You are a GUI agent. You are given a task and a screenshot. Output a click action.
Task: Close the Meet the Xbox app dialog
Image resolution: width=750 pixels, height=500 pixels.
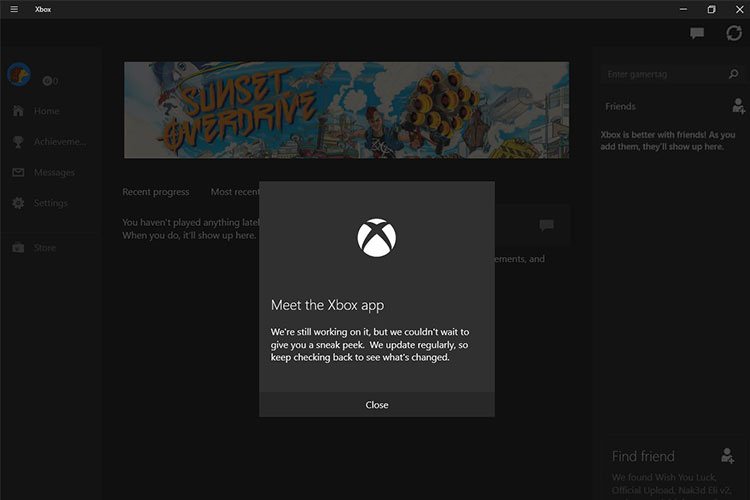[x=377, y=405]
